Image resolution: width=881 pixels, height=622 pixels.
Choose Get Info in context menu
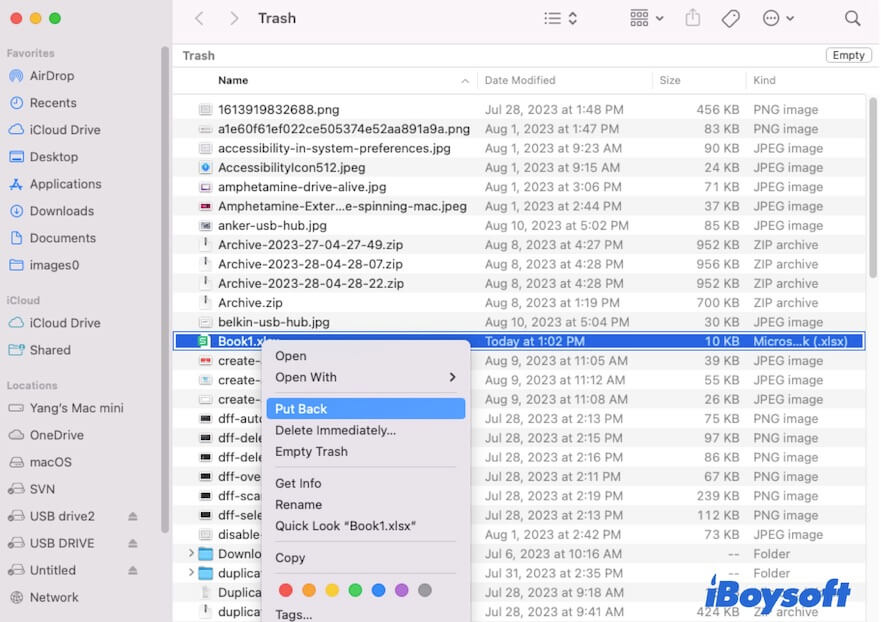click(298, 483)
